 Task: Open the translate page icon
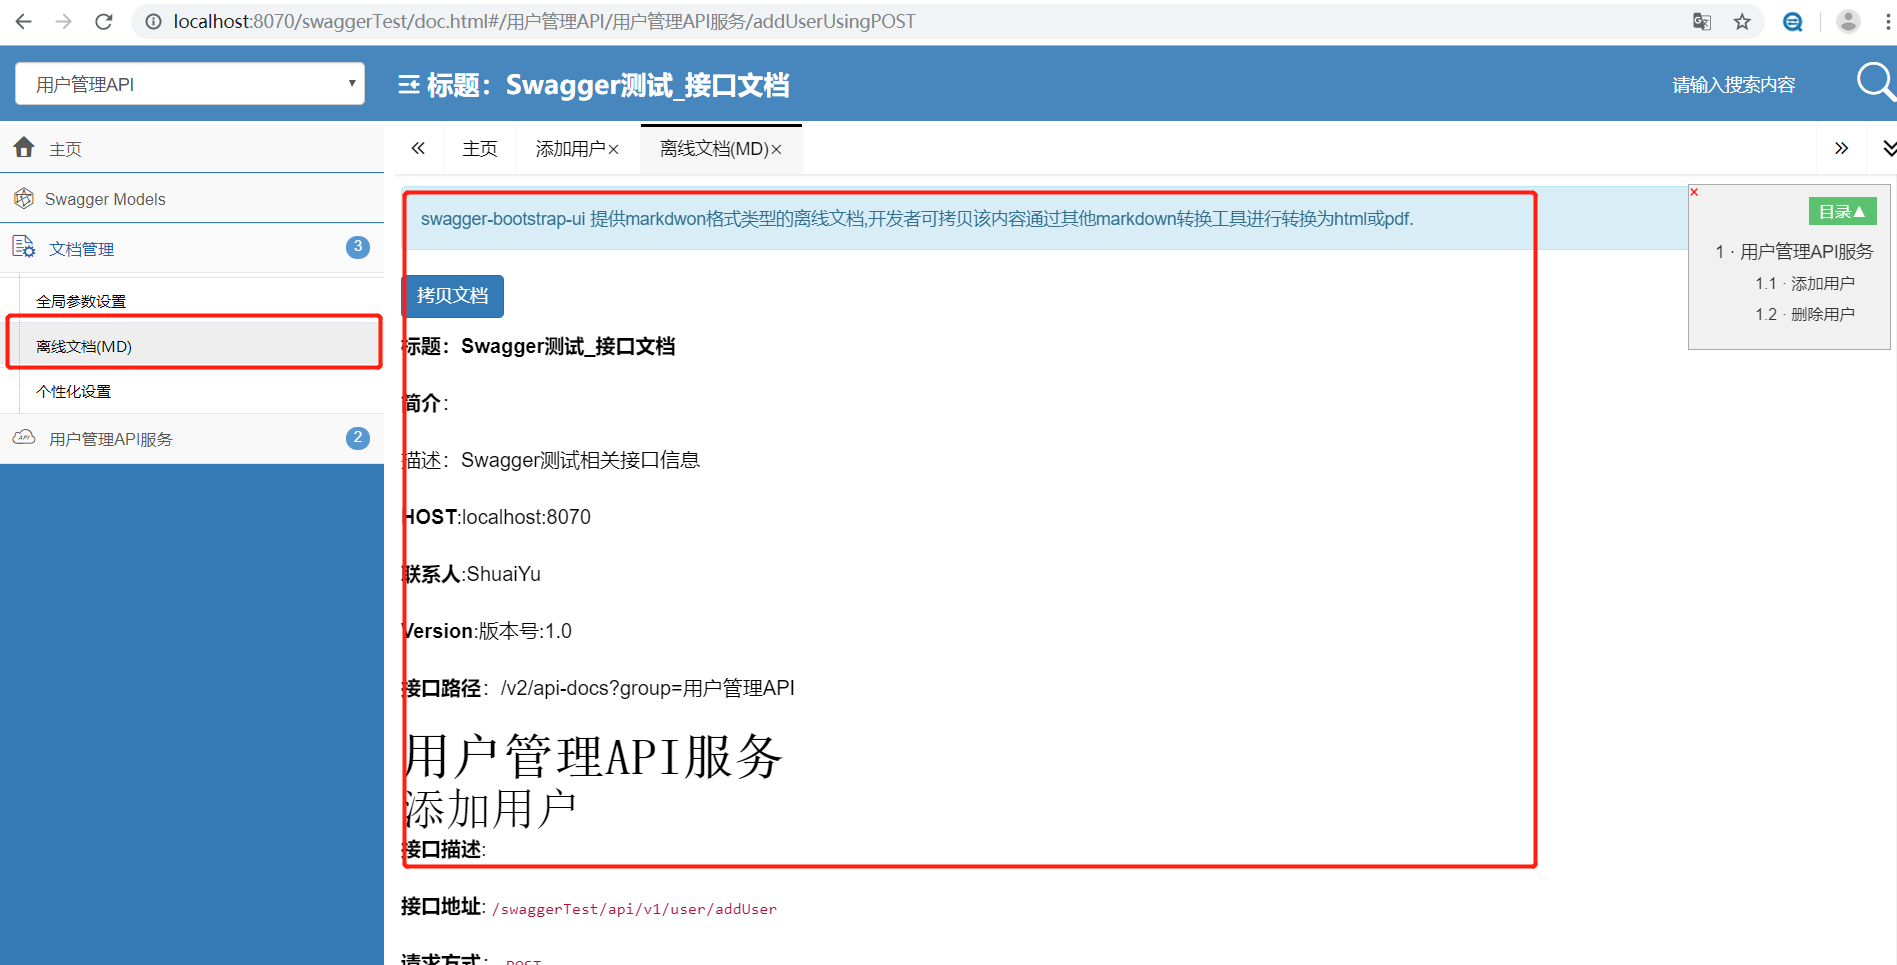click(x=1702, y=21)
